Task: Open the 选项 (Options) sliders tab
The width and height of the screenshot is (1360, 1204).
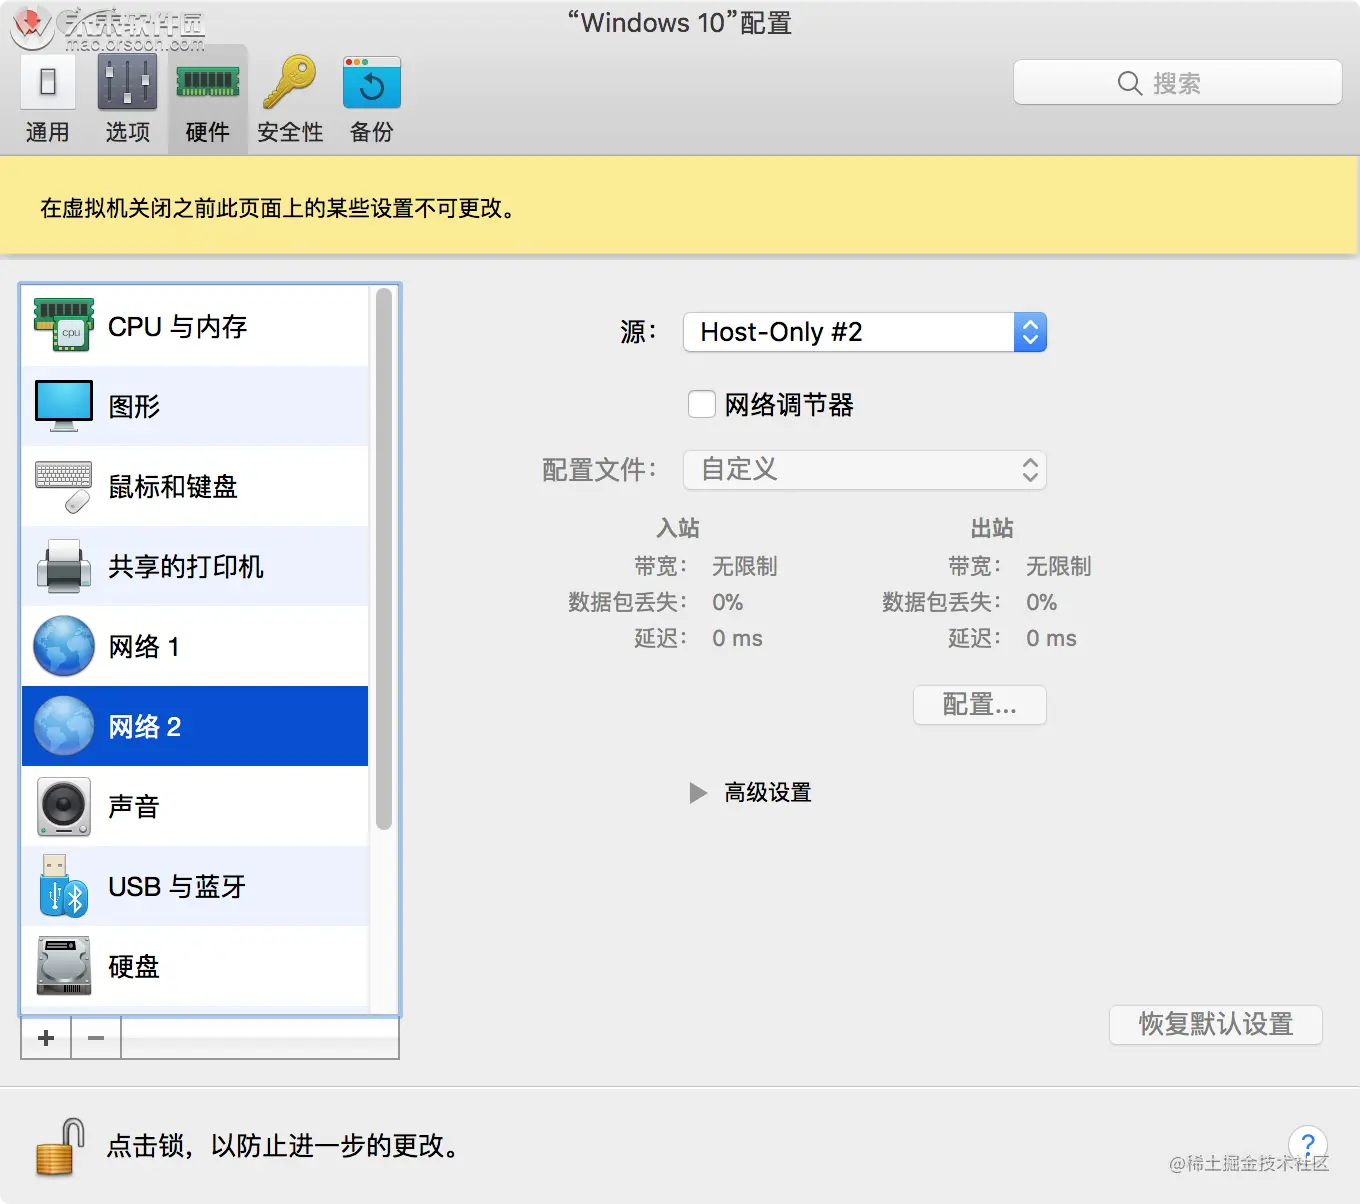Action: click(x=127, y=100)
